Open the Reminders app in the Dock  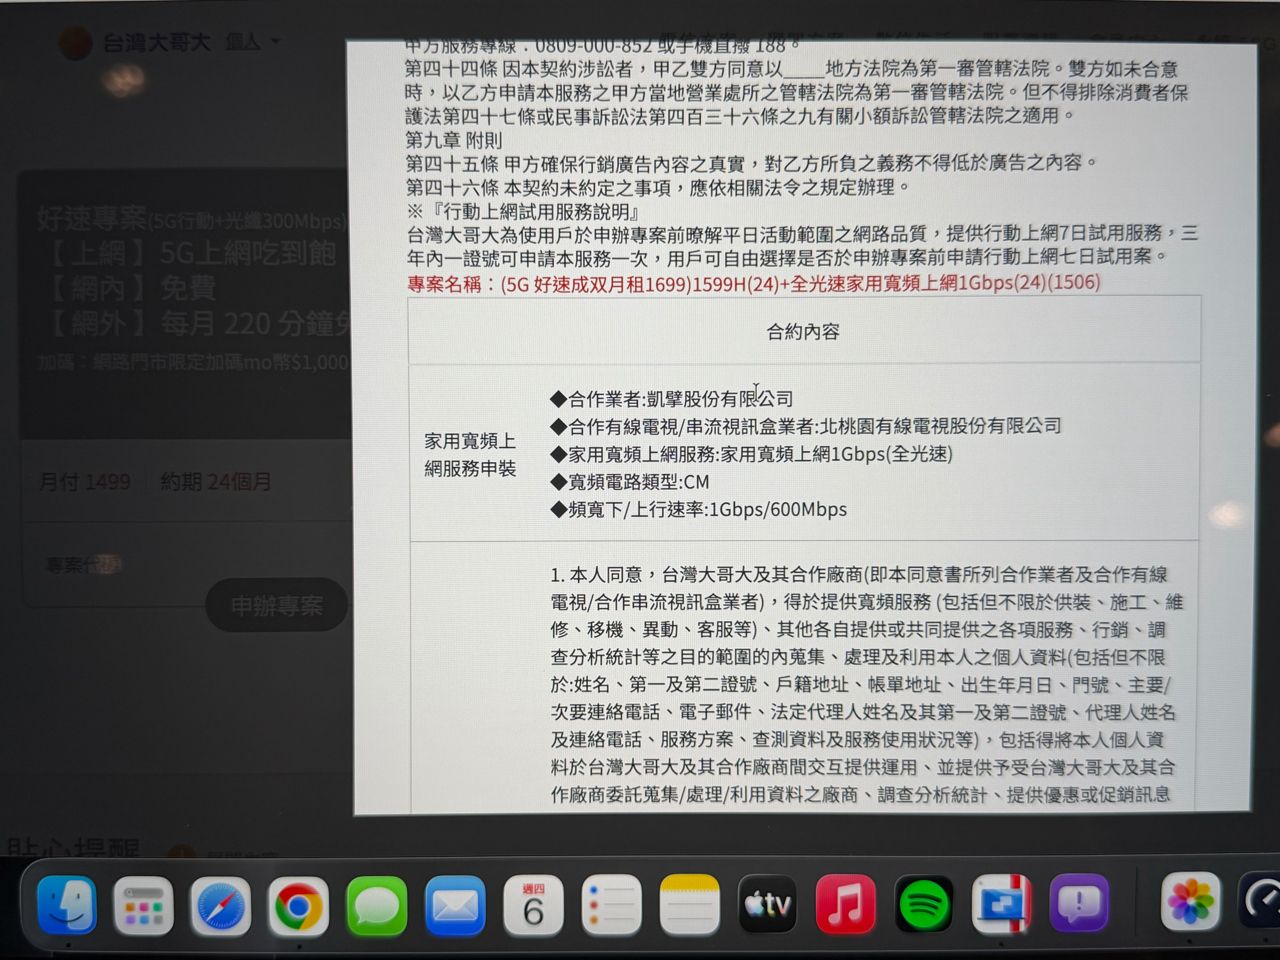pyautogui.click(x=611, y=907)
